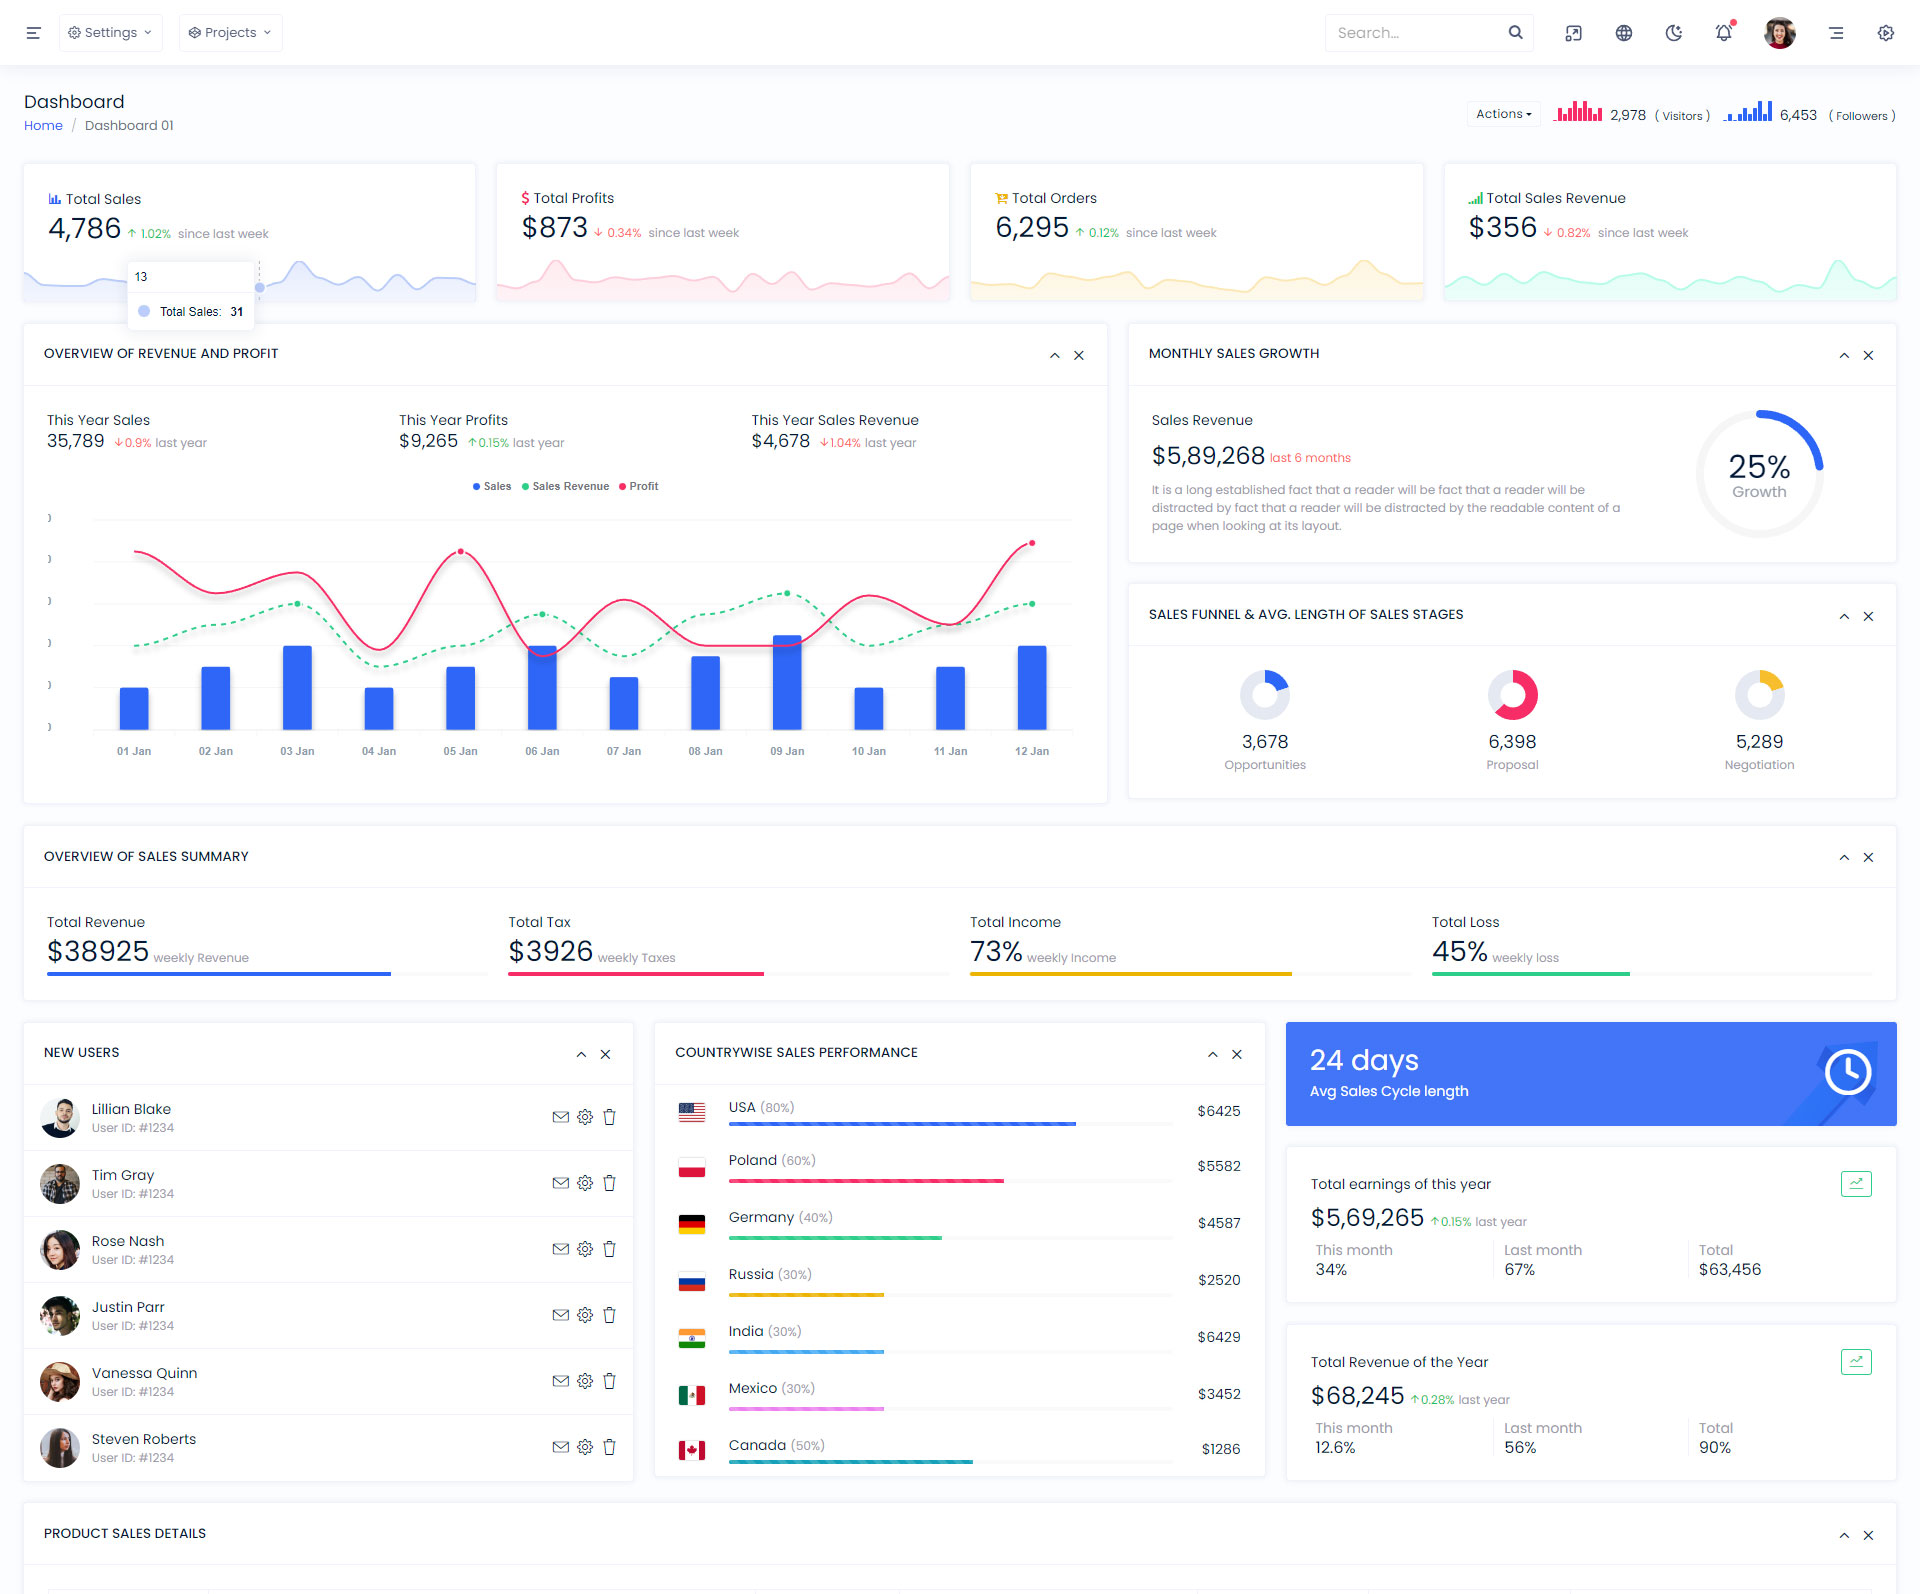Image resolution: width=1920 pixels, height=1594 pixels.
Task: Toggle Sales series in chart legend
Action: (491, 486)
